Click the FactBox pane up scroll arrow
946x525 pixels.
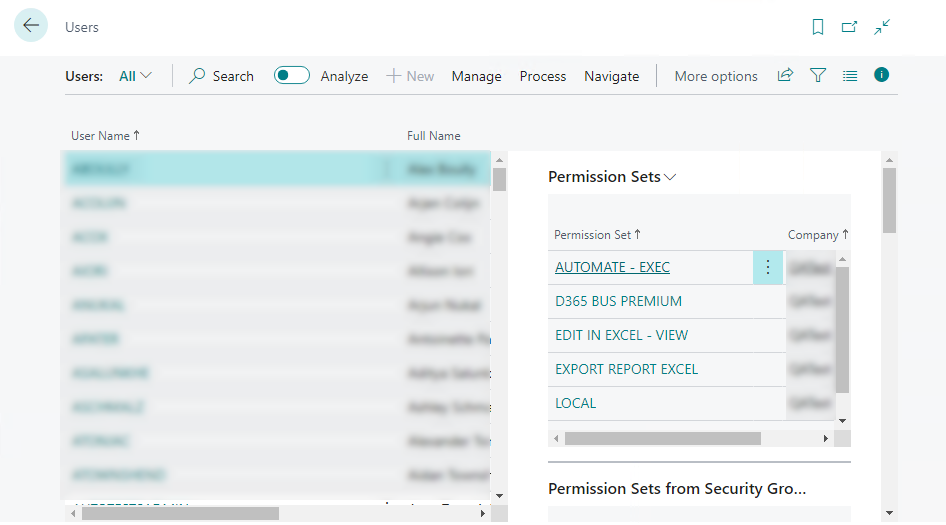(x=889, y=160)
